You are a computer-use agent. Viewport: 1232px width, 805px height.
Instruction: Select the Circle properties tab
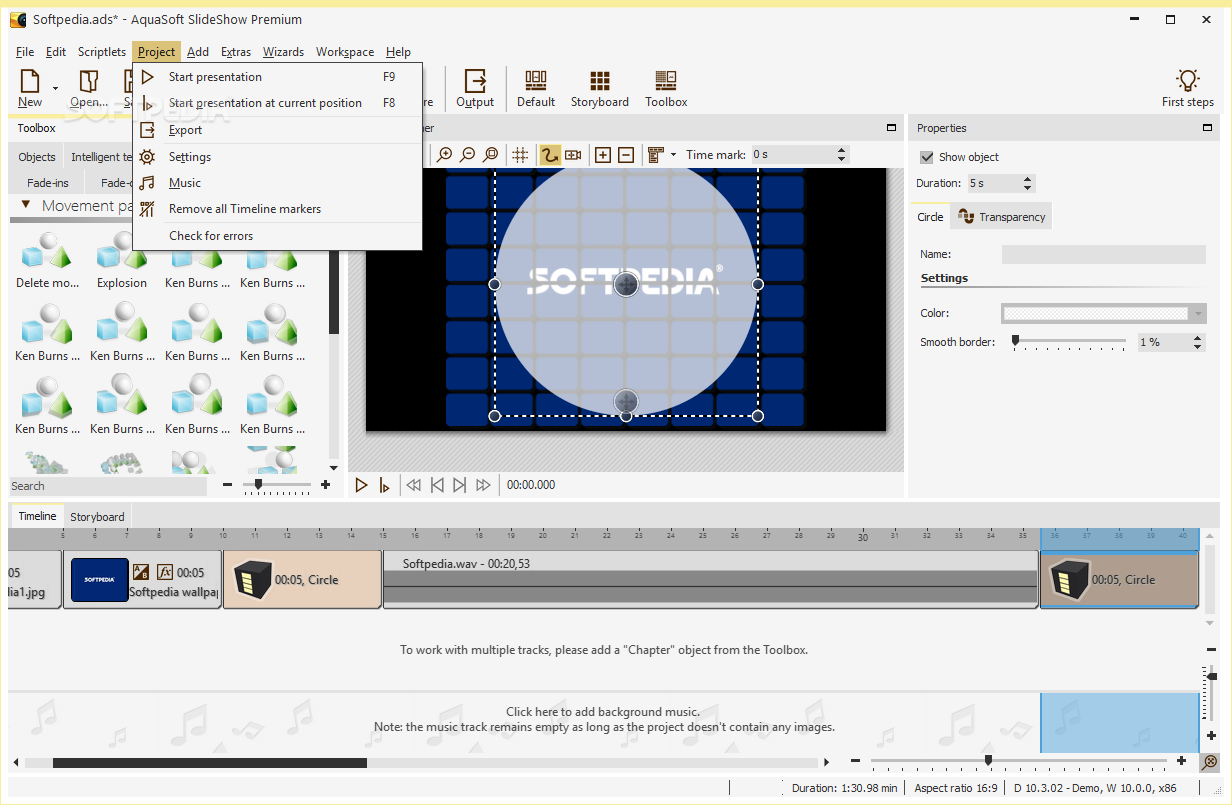click(x=930, y=217)
